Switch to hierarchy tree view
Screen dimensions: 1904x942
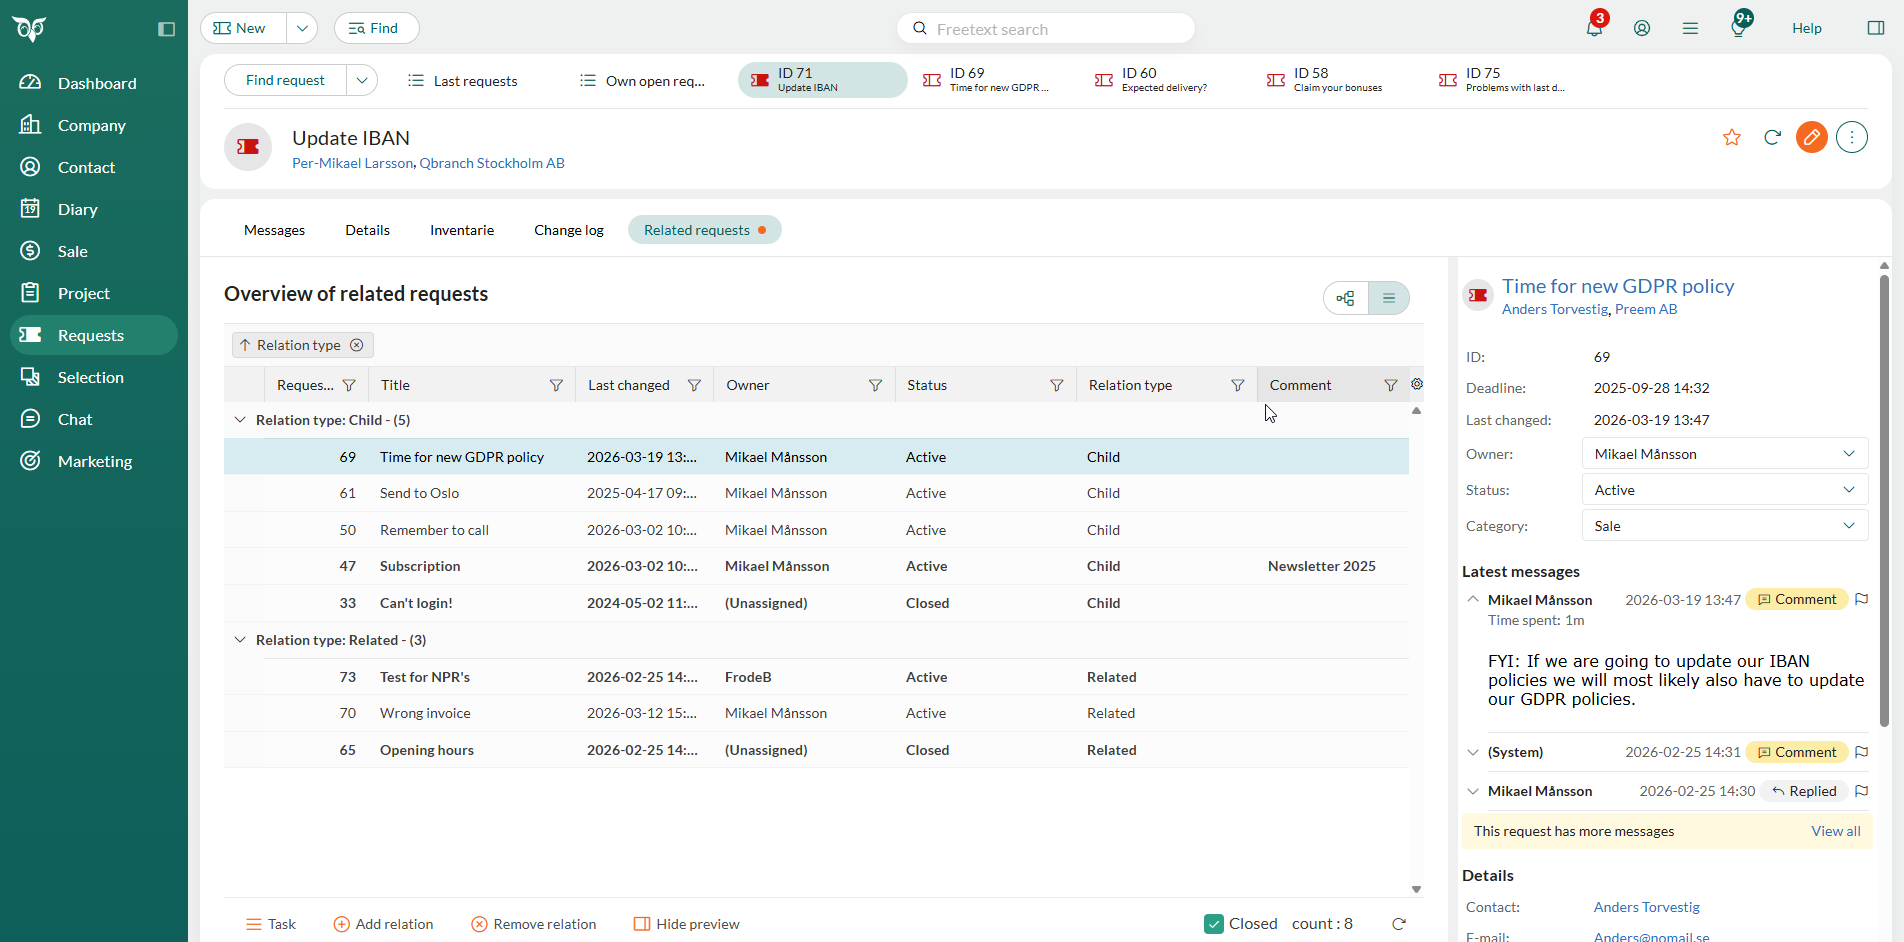pyautogui.click(x=1346, y=298)
